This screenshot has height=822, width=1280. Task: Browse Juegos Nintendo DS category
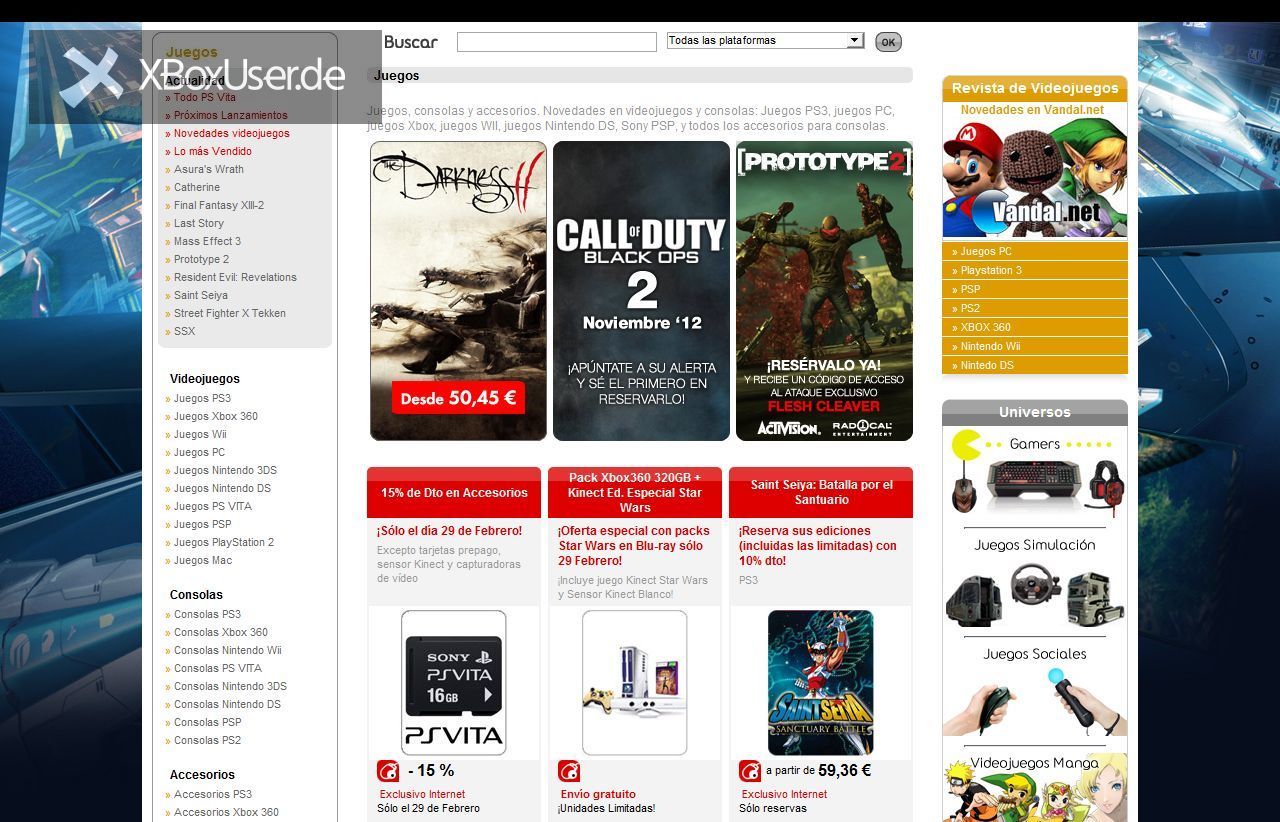click(x=222, y=488)
